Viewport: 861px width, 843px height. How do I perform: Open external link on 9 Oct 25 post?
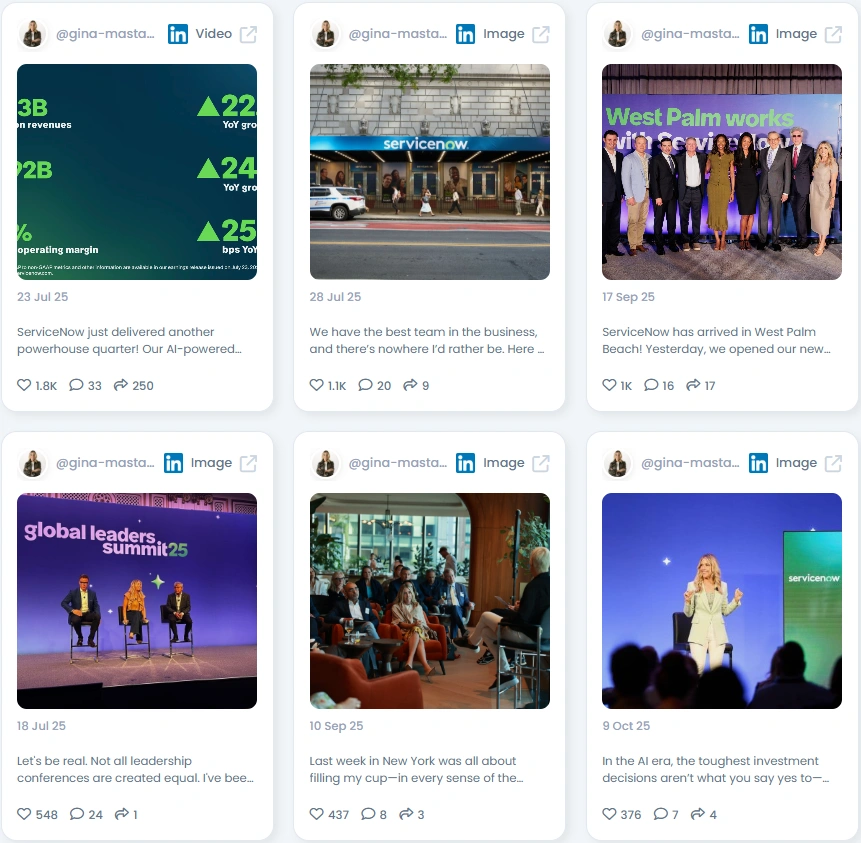[x=834, y=464]
